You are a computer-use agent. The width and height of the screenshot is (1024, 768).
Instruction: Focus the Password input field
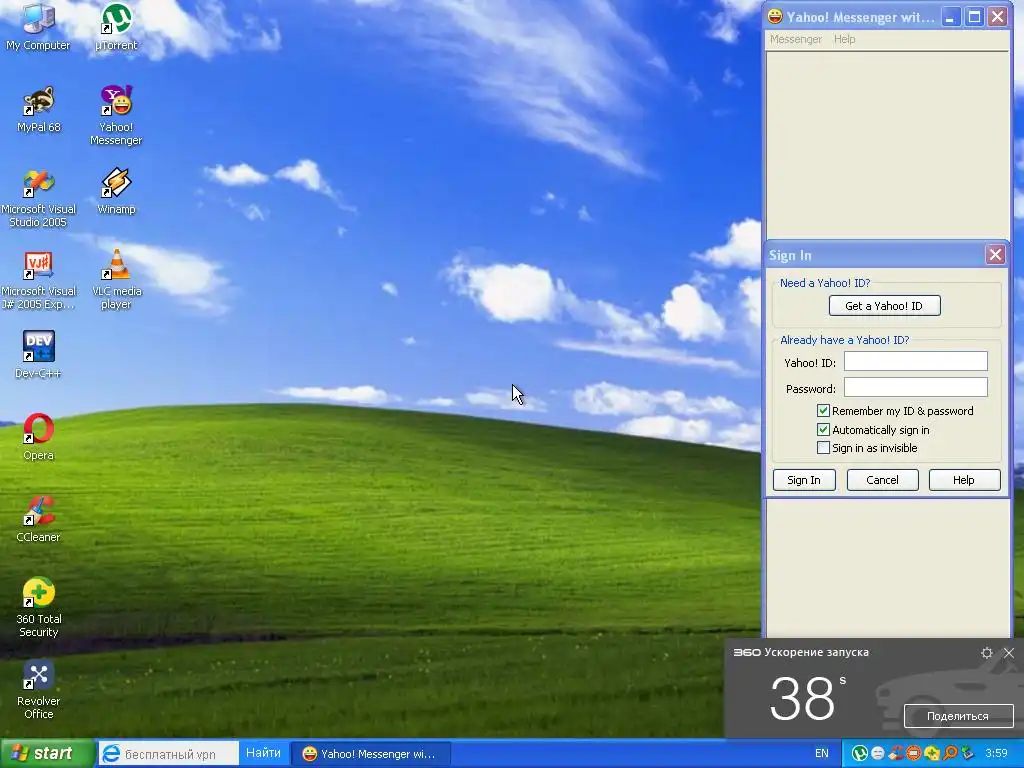click(x=916, y=387)
